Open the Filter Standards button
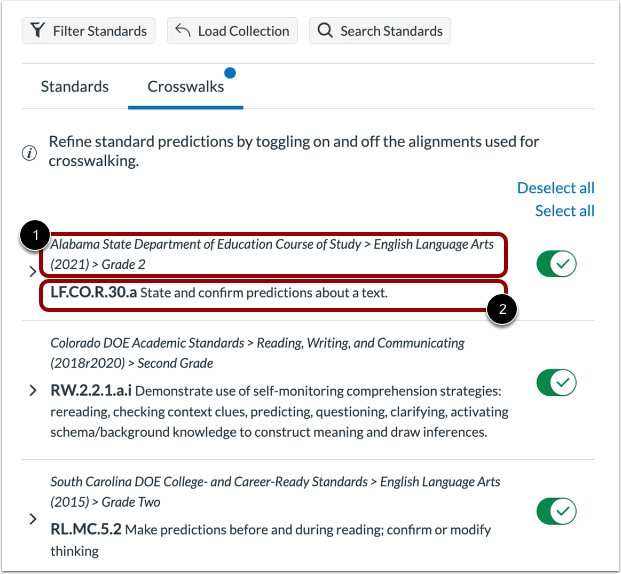 (89, 31)
